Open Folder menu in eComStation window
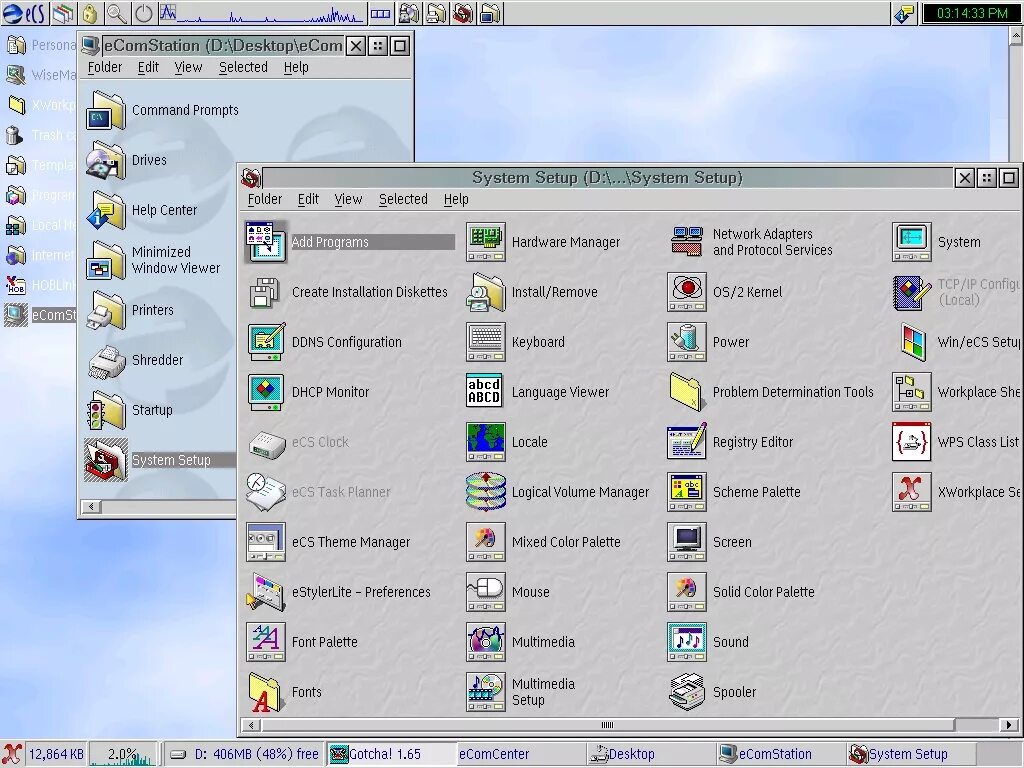Screen dimensions: 1024x768 104,67
